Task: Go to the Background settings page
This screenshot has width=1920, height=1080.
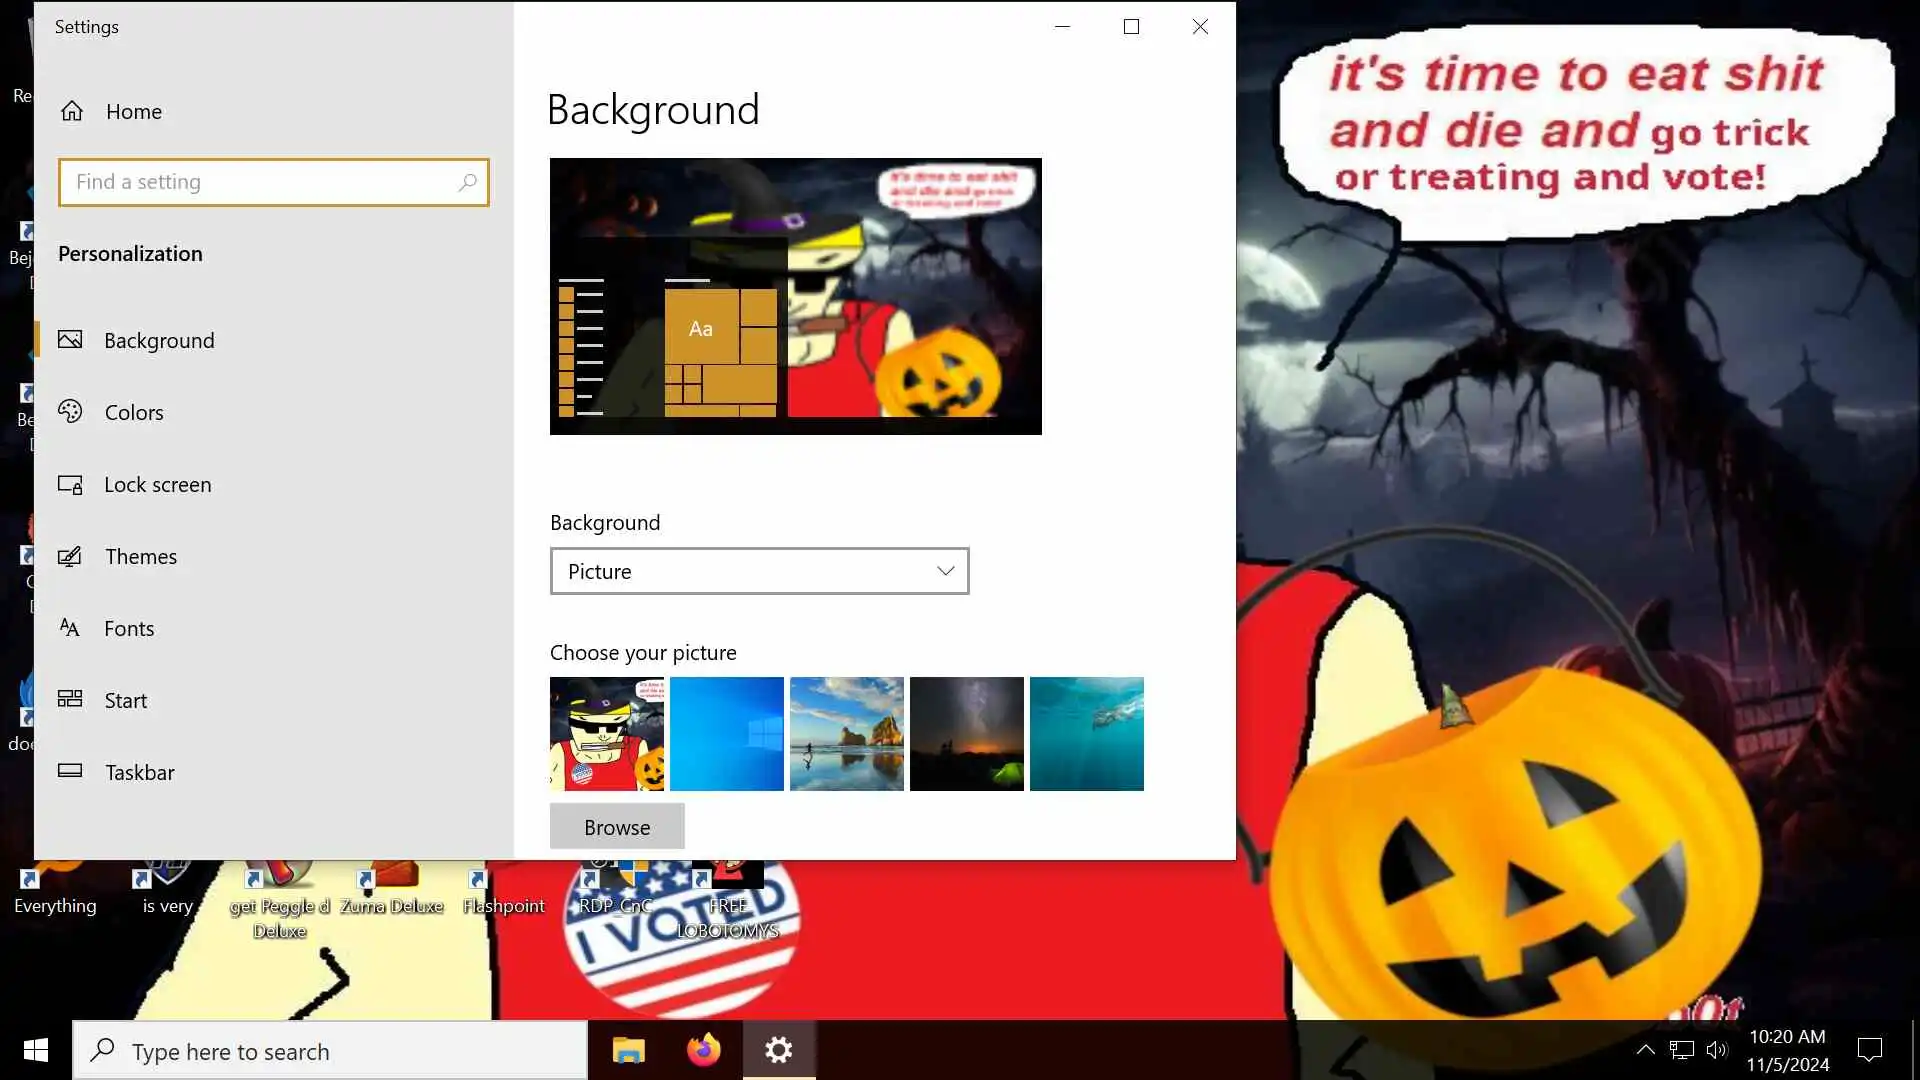Action: pyautogui.click(x=159, y=340)
